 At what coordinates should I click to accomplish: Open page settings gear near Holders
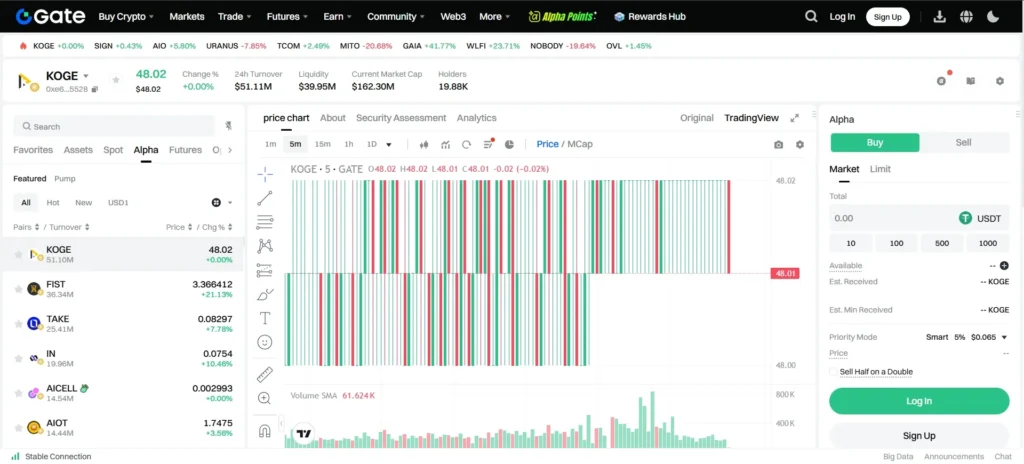1000,81
